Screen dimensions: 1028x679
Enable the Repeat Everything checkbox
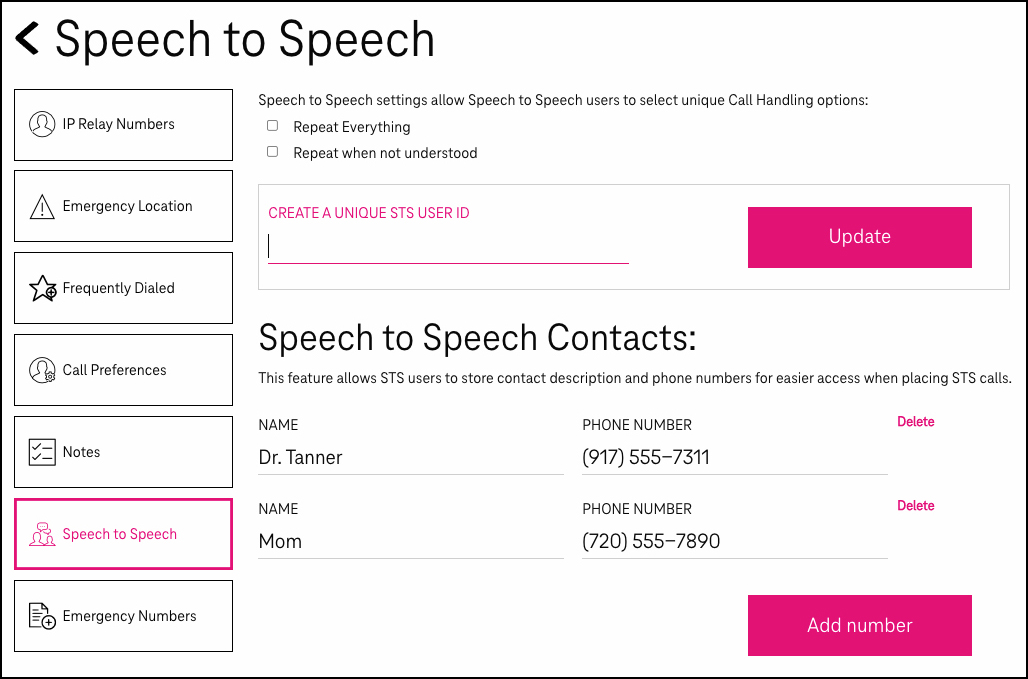[272, 125]
